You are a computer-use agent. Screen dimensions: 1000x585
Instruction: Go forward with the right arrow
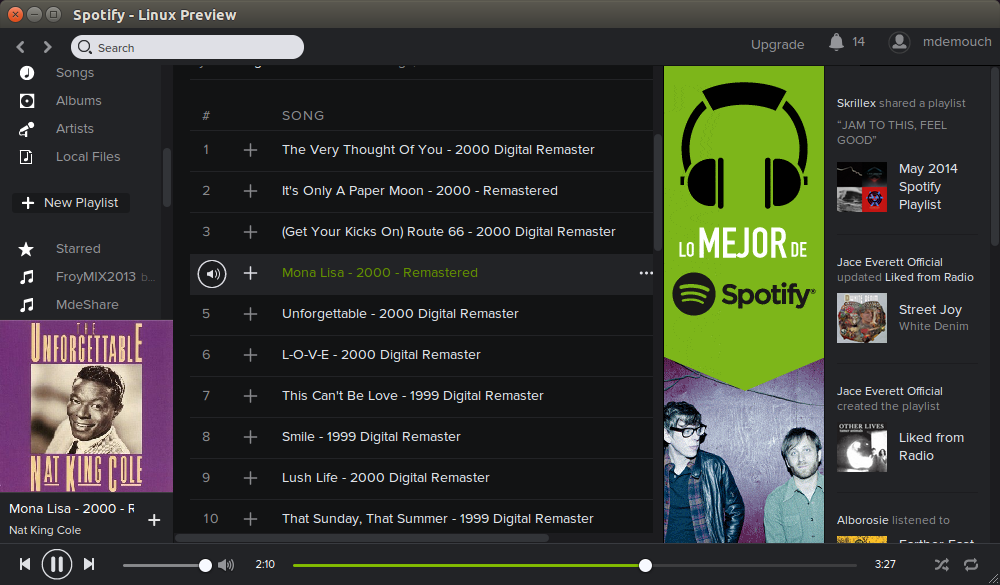tap(47, 47)
